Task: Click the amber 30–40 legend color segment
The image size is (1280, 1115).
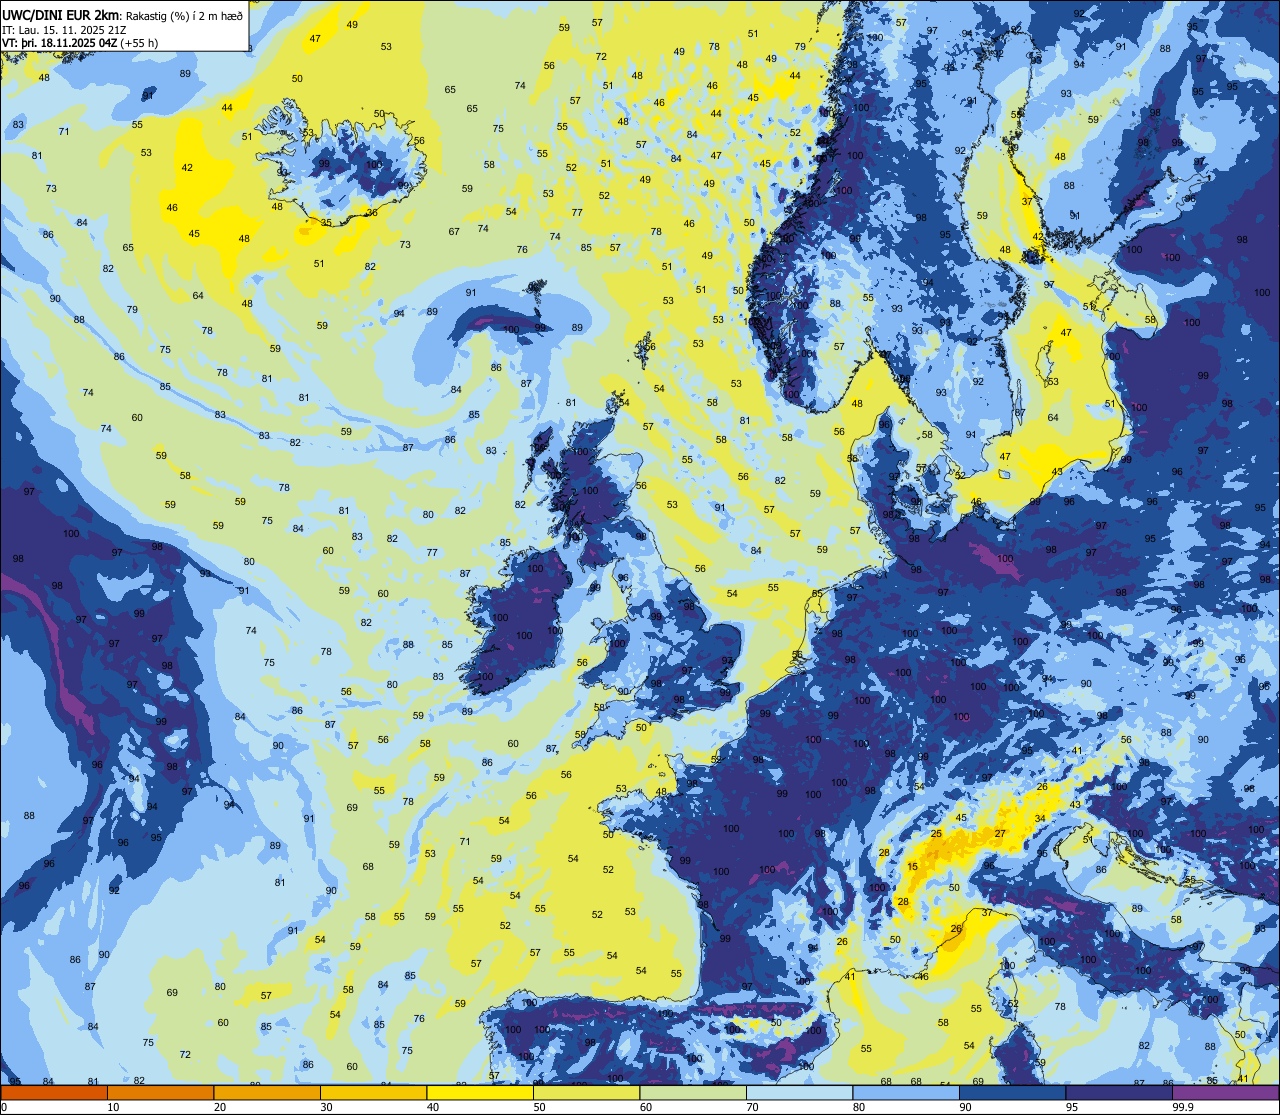Action: [x=374, y=1092]
